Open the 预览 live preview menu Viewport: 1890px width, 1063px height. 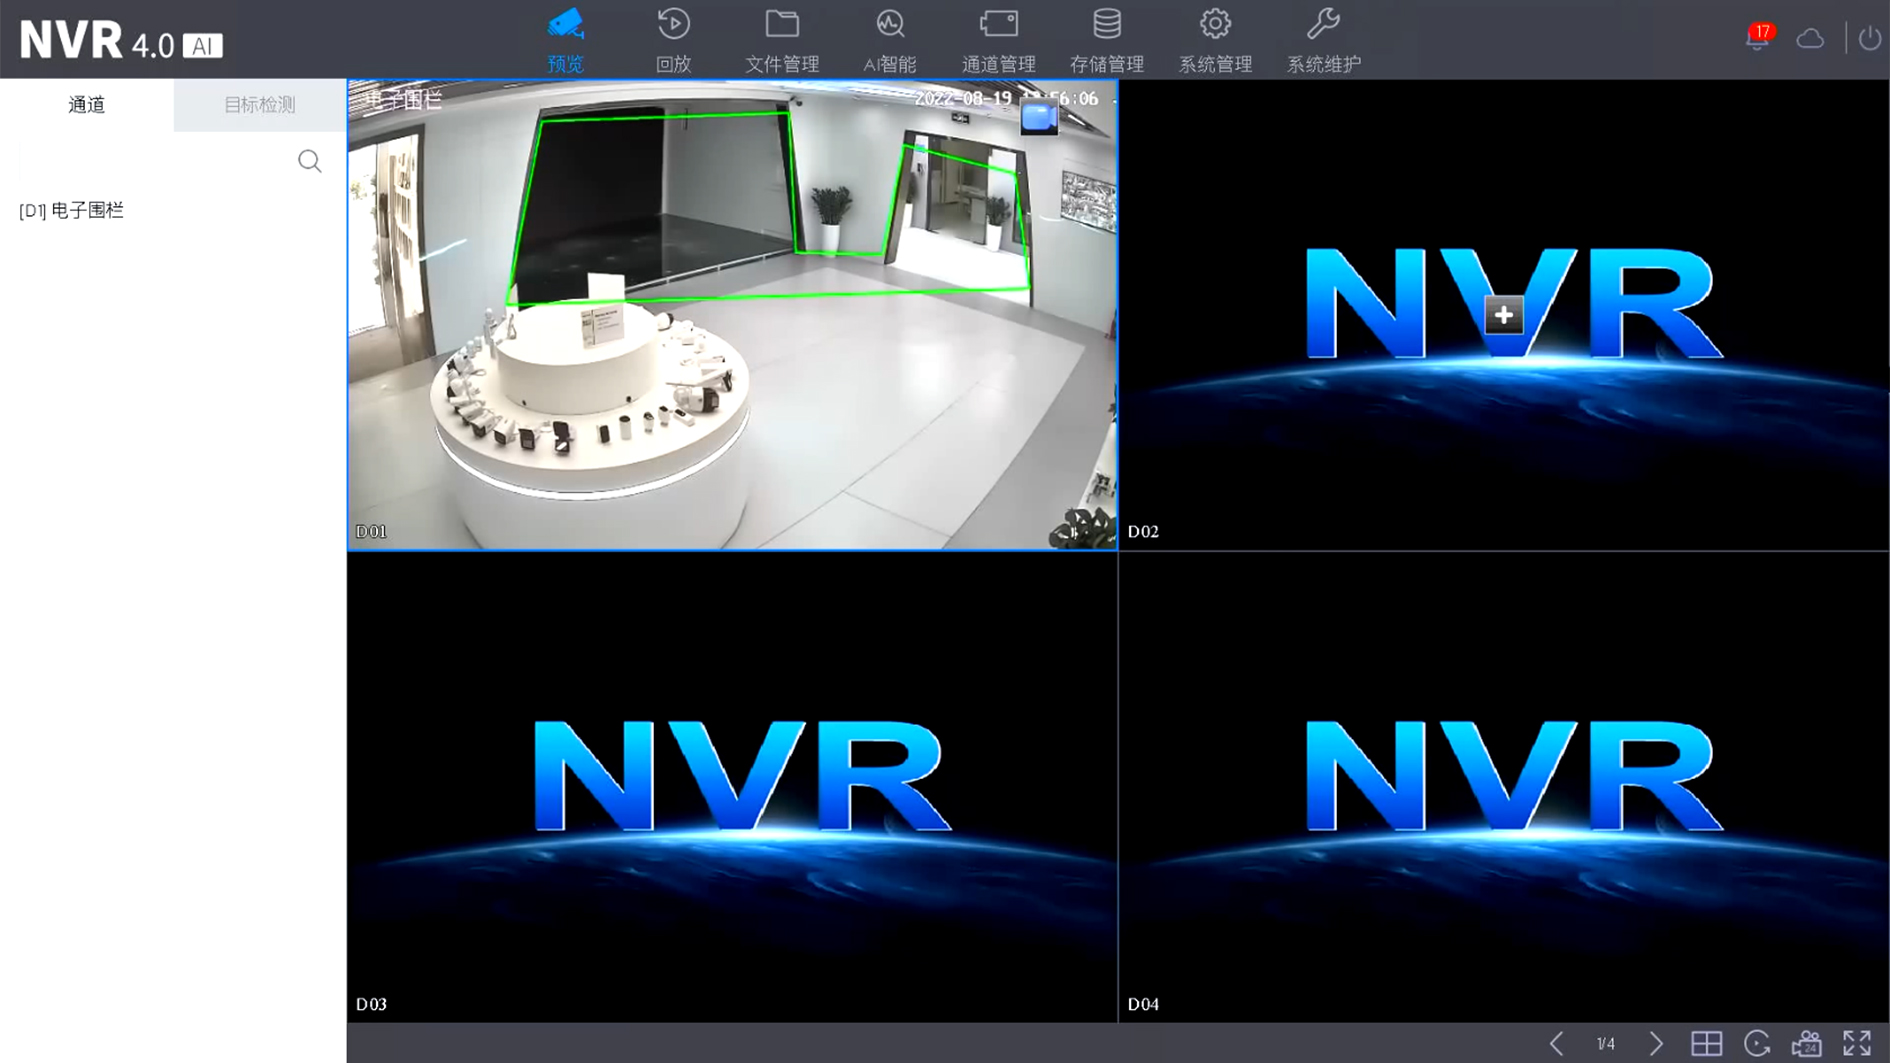(x=565, y=40)
